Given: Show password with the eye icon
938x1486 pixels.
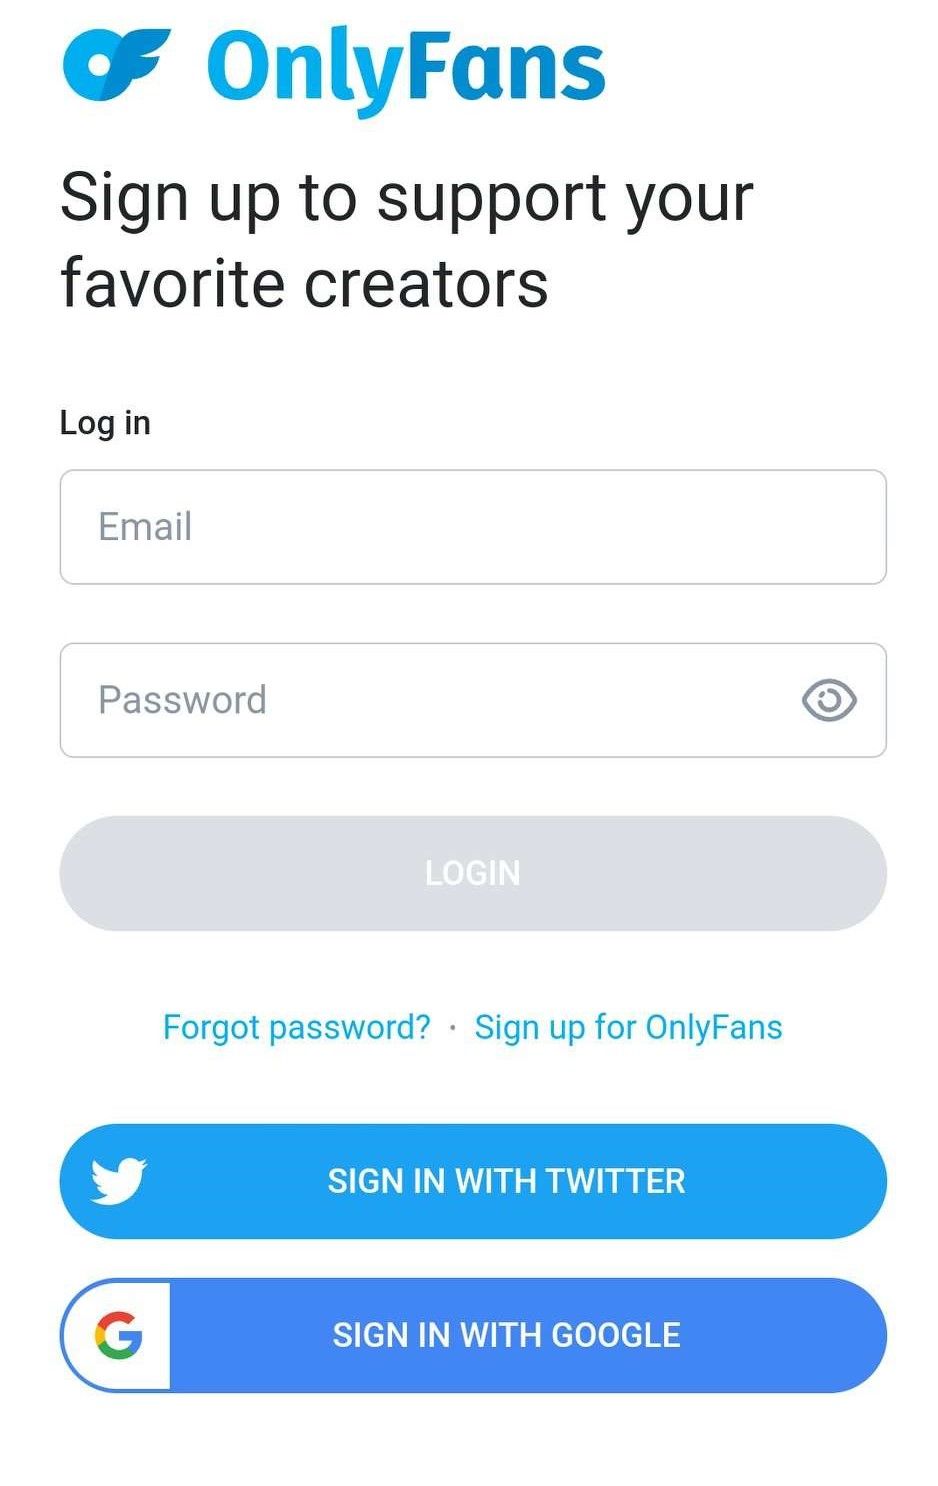Looking at the screenshot, I should point(829,700).
